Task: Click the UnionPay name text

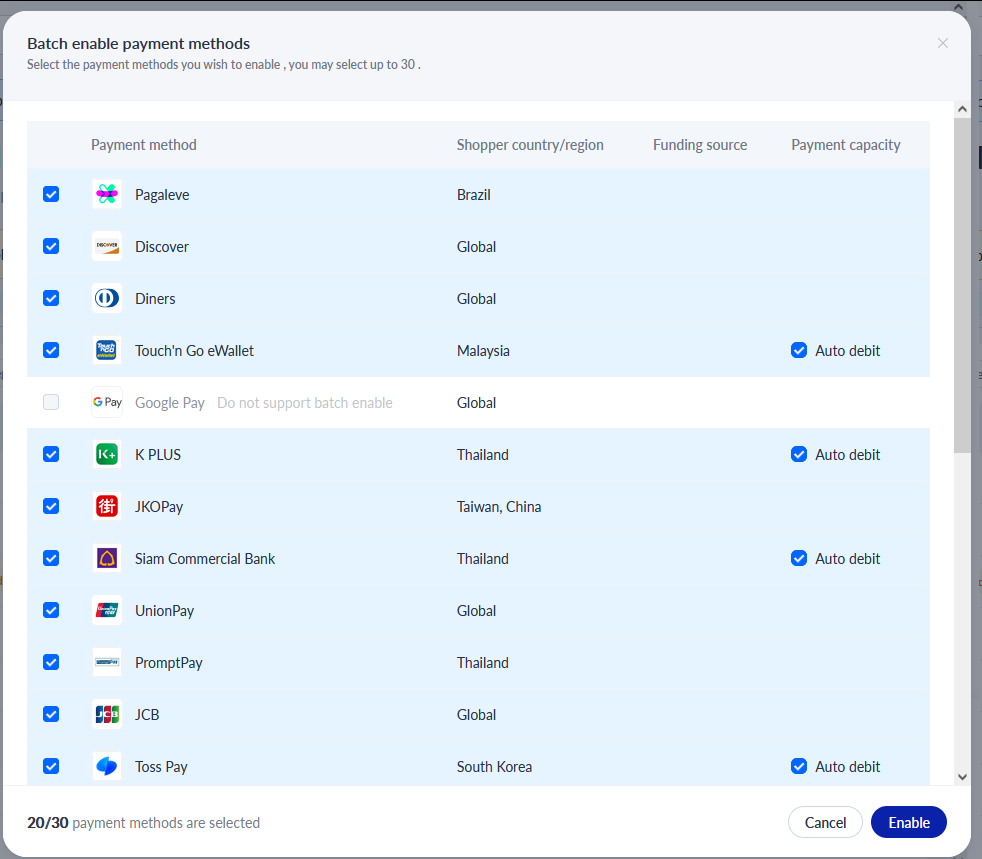Action: click(165, 610)
